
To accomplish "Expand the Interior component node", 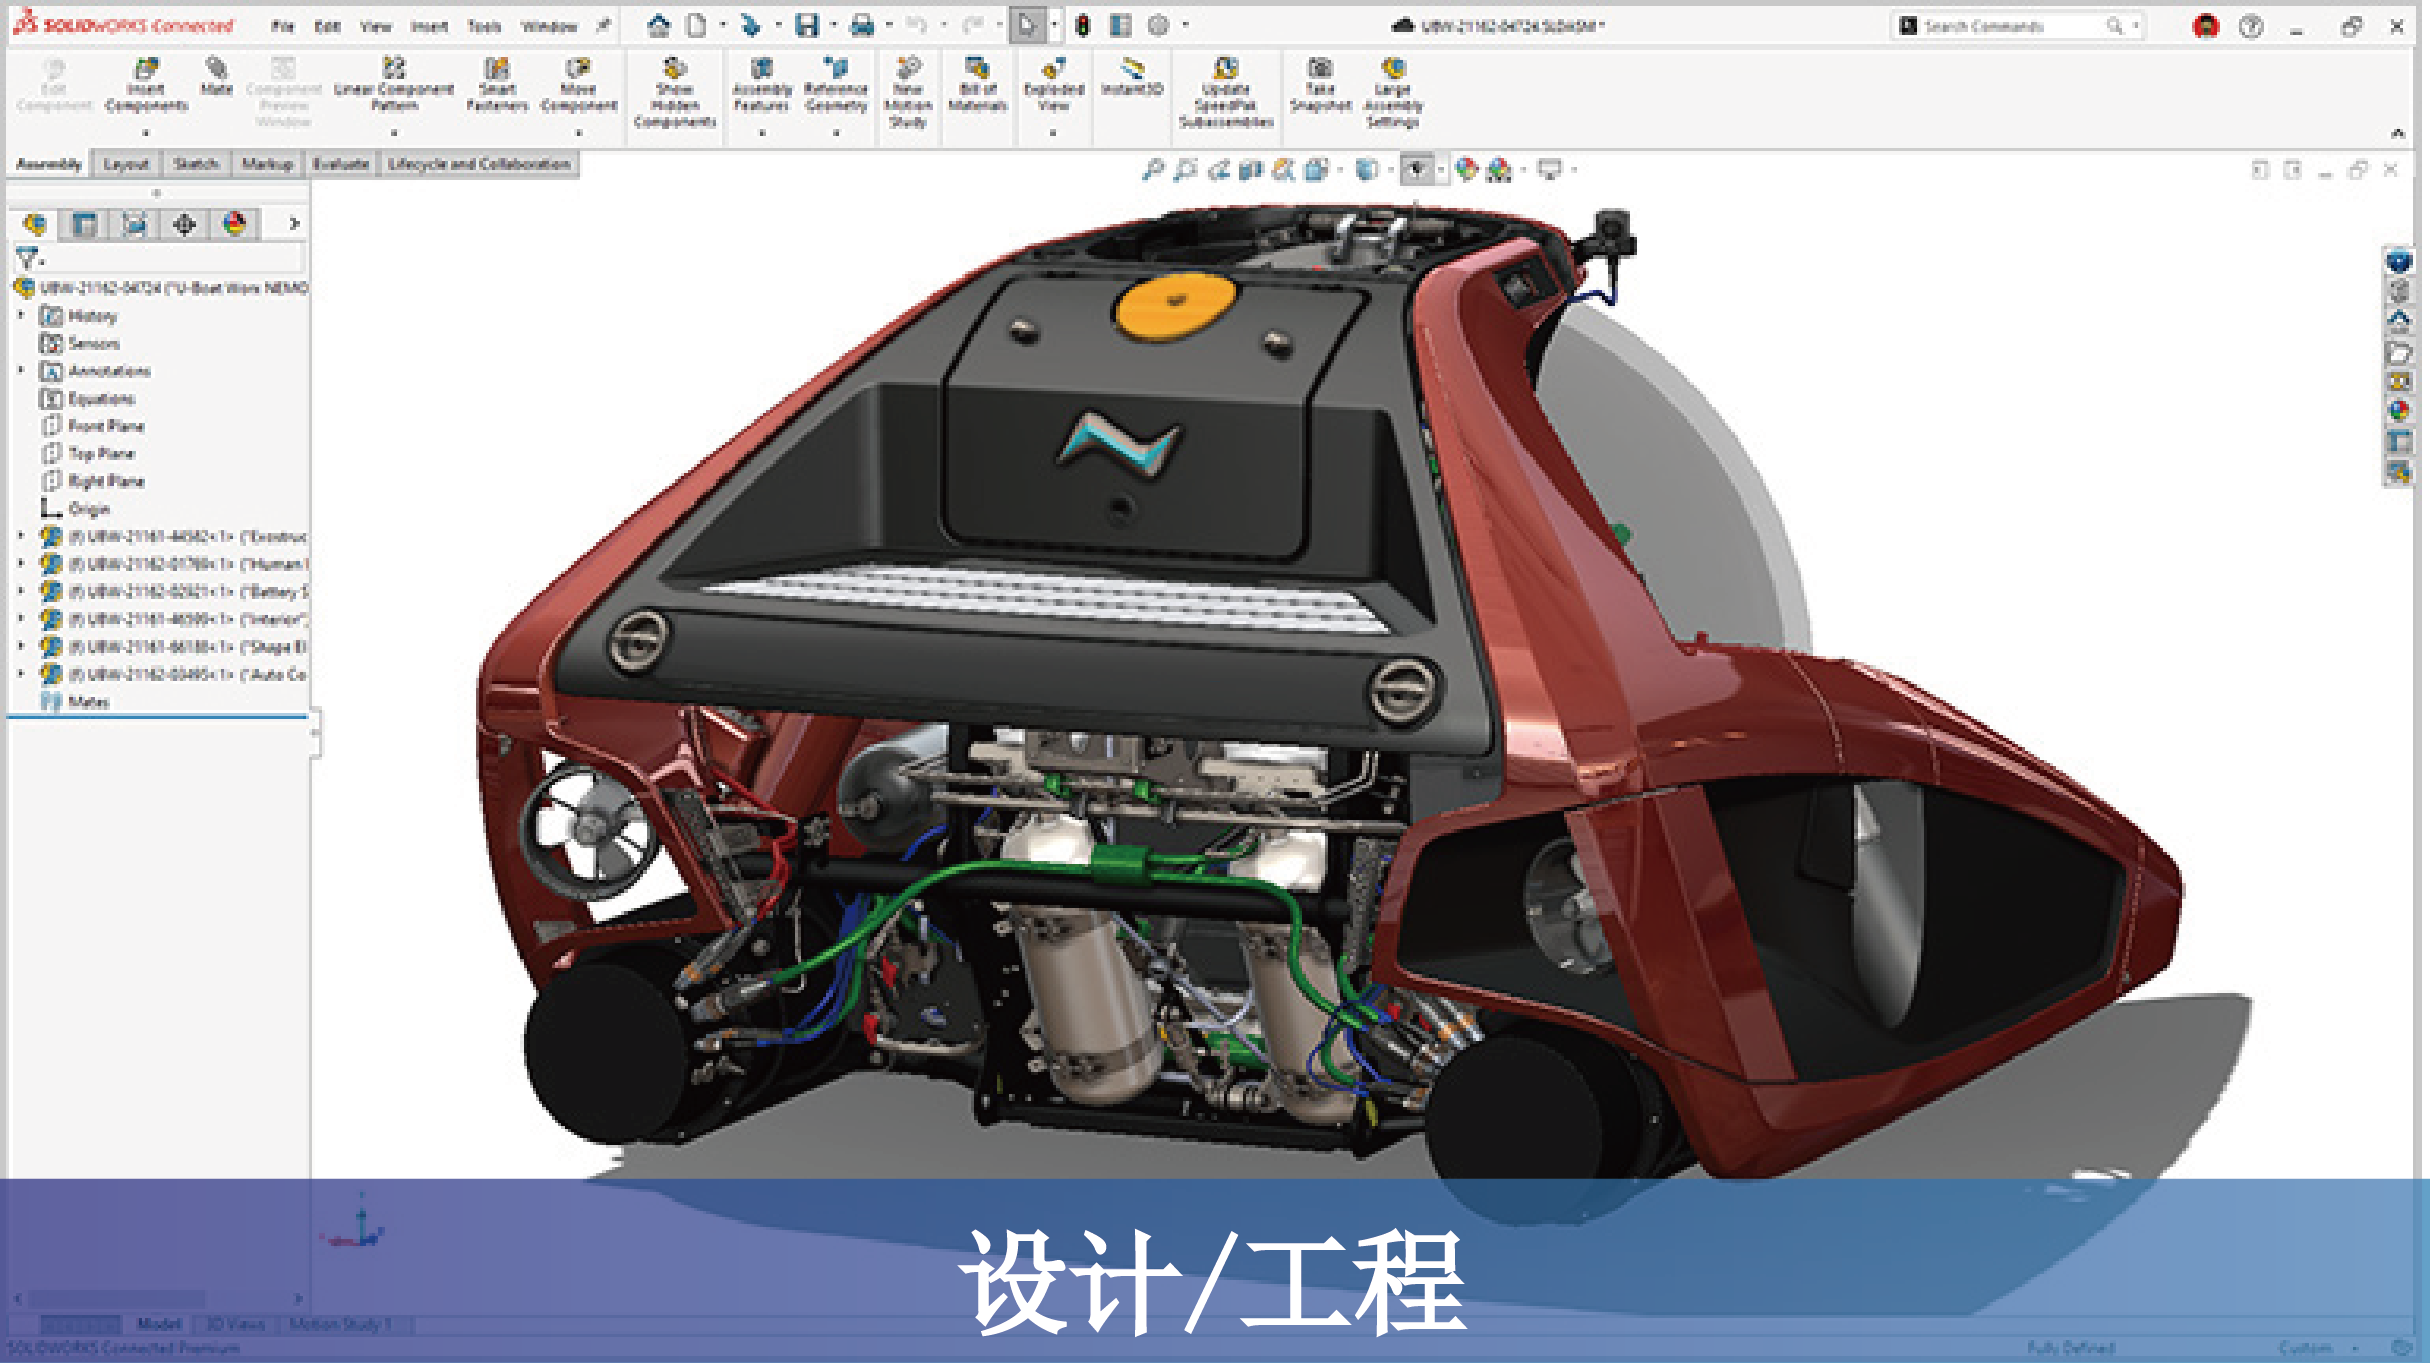I will click(21, 619).
